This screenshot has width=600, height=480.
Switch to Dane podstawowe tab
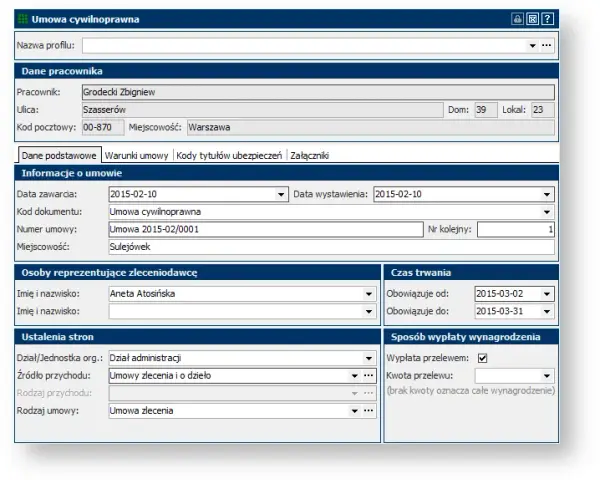tap(59, 155)
